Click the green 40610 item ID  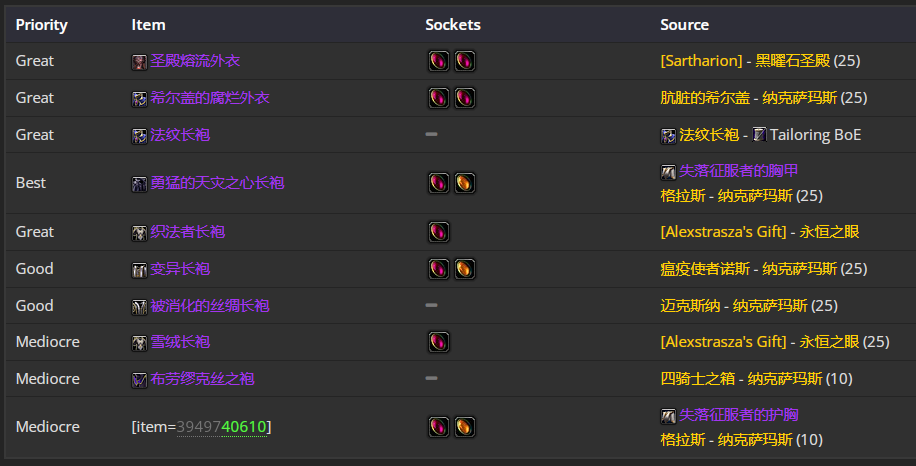[244, 427]
